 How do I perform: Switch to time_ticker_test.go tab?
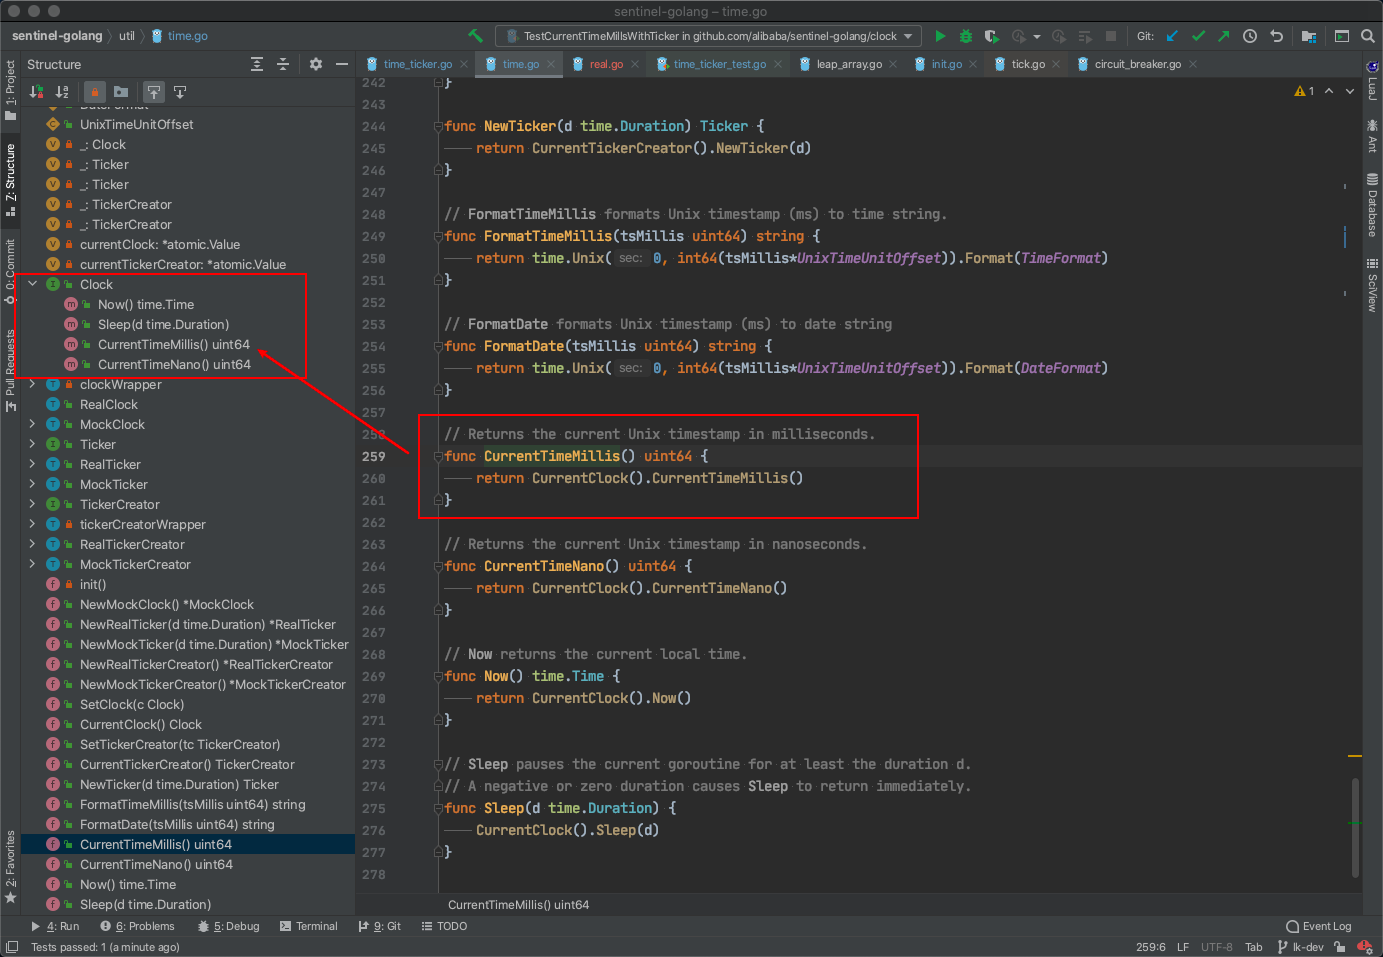click(719, 64)
